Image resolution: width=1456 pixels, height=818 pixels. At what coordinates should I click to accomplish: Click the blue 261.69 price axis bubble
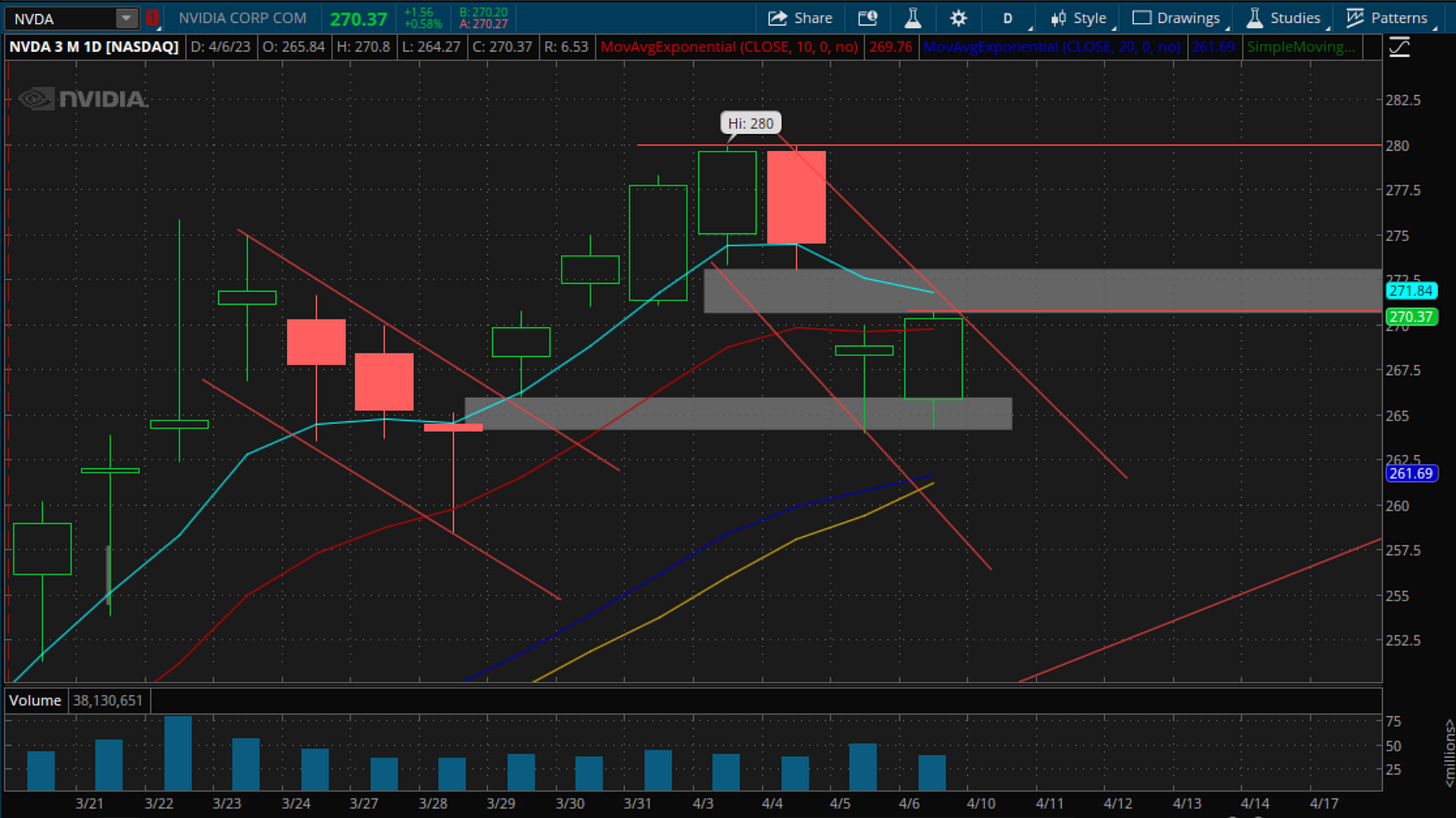(1411, 473)
